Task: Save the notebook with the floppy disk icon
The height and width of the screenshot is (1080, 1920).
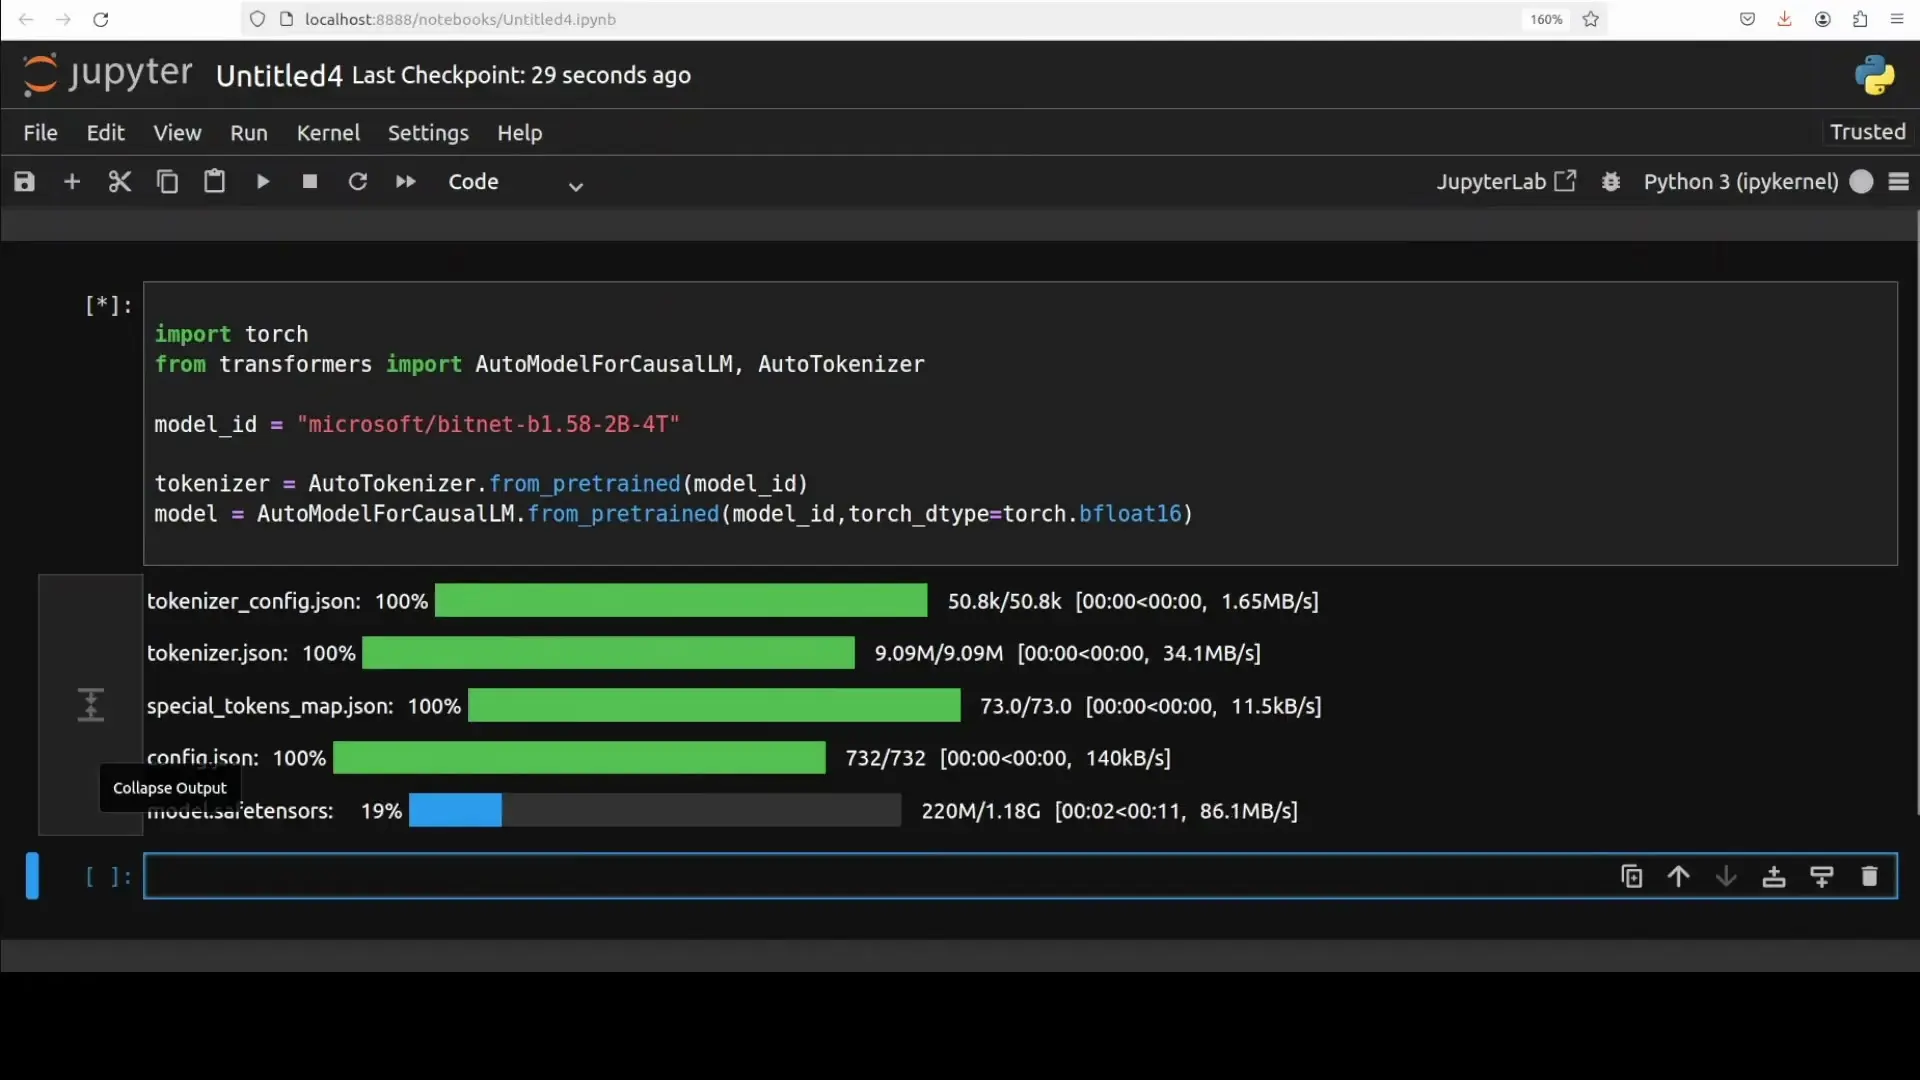Action: pos(24,182)
